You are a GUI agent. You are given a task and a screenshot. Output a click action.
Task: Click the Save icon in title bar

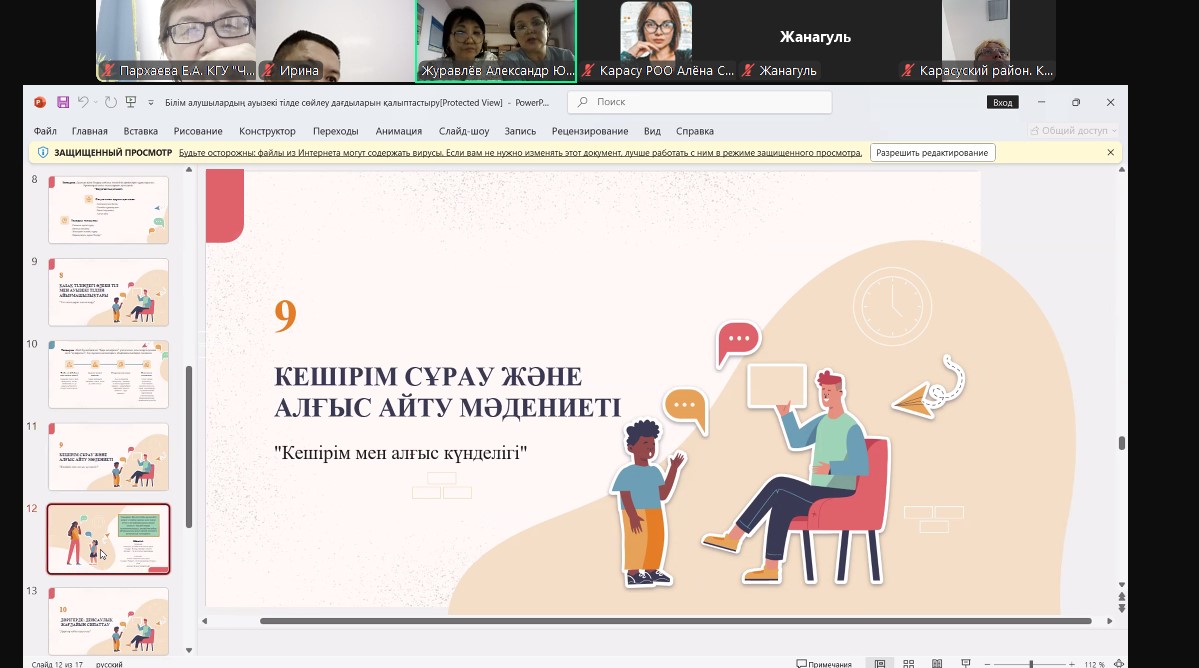pyautogui.click(x=63, y=102)
